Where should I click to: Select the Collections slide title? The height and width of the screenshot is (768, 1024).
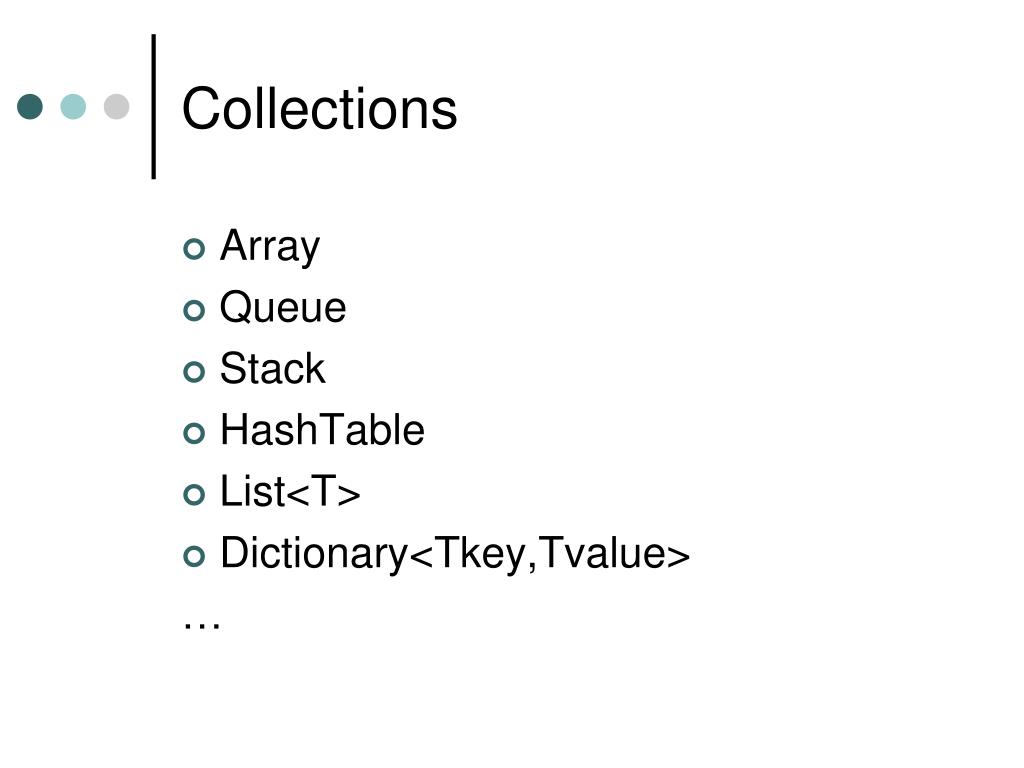pyautogui.click(x=319, y=108)
